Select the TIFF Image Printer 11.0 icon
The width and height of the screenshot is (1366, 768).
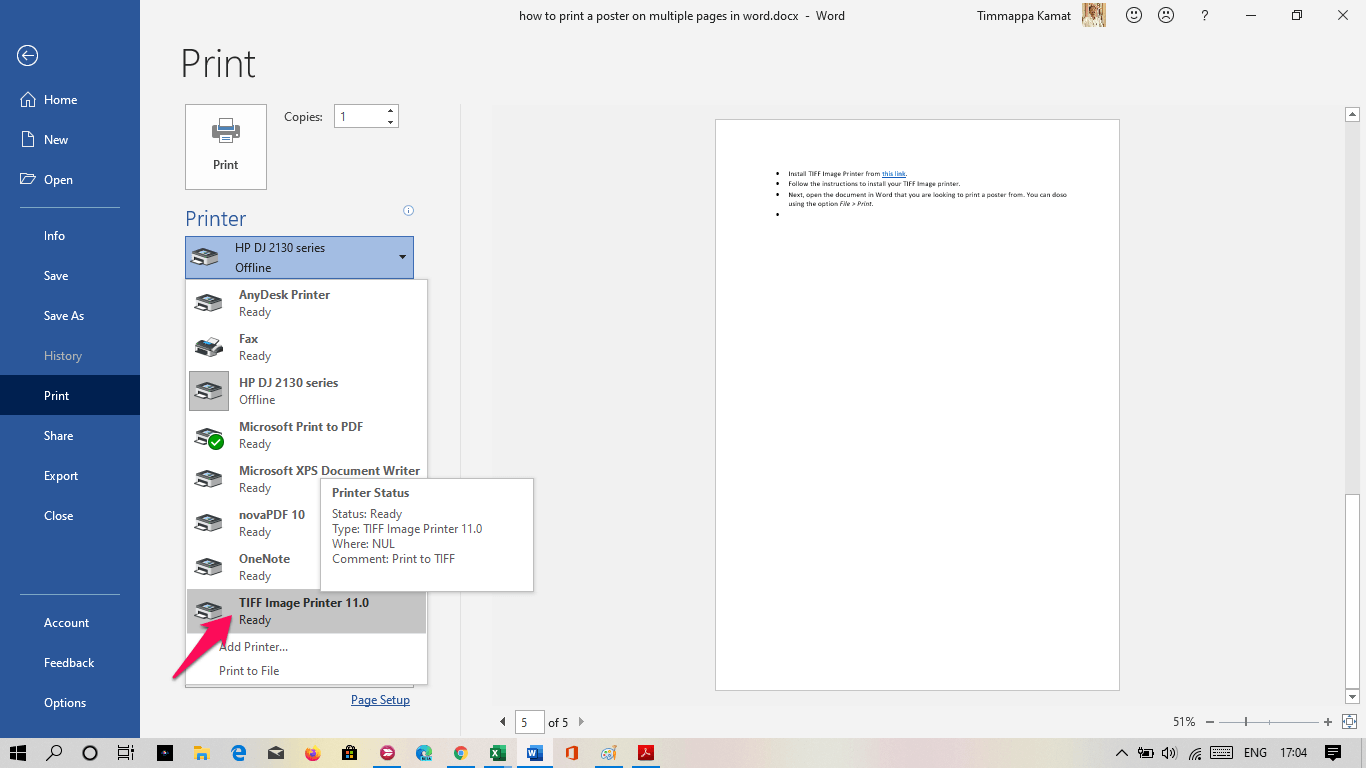[209, 610]
